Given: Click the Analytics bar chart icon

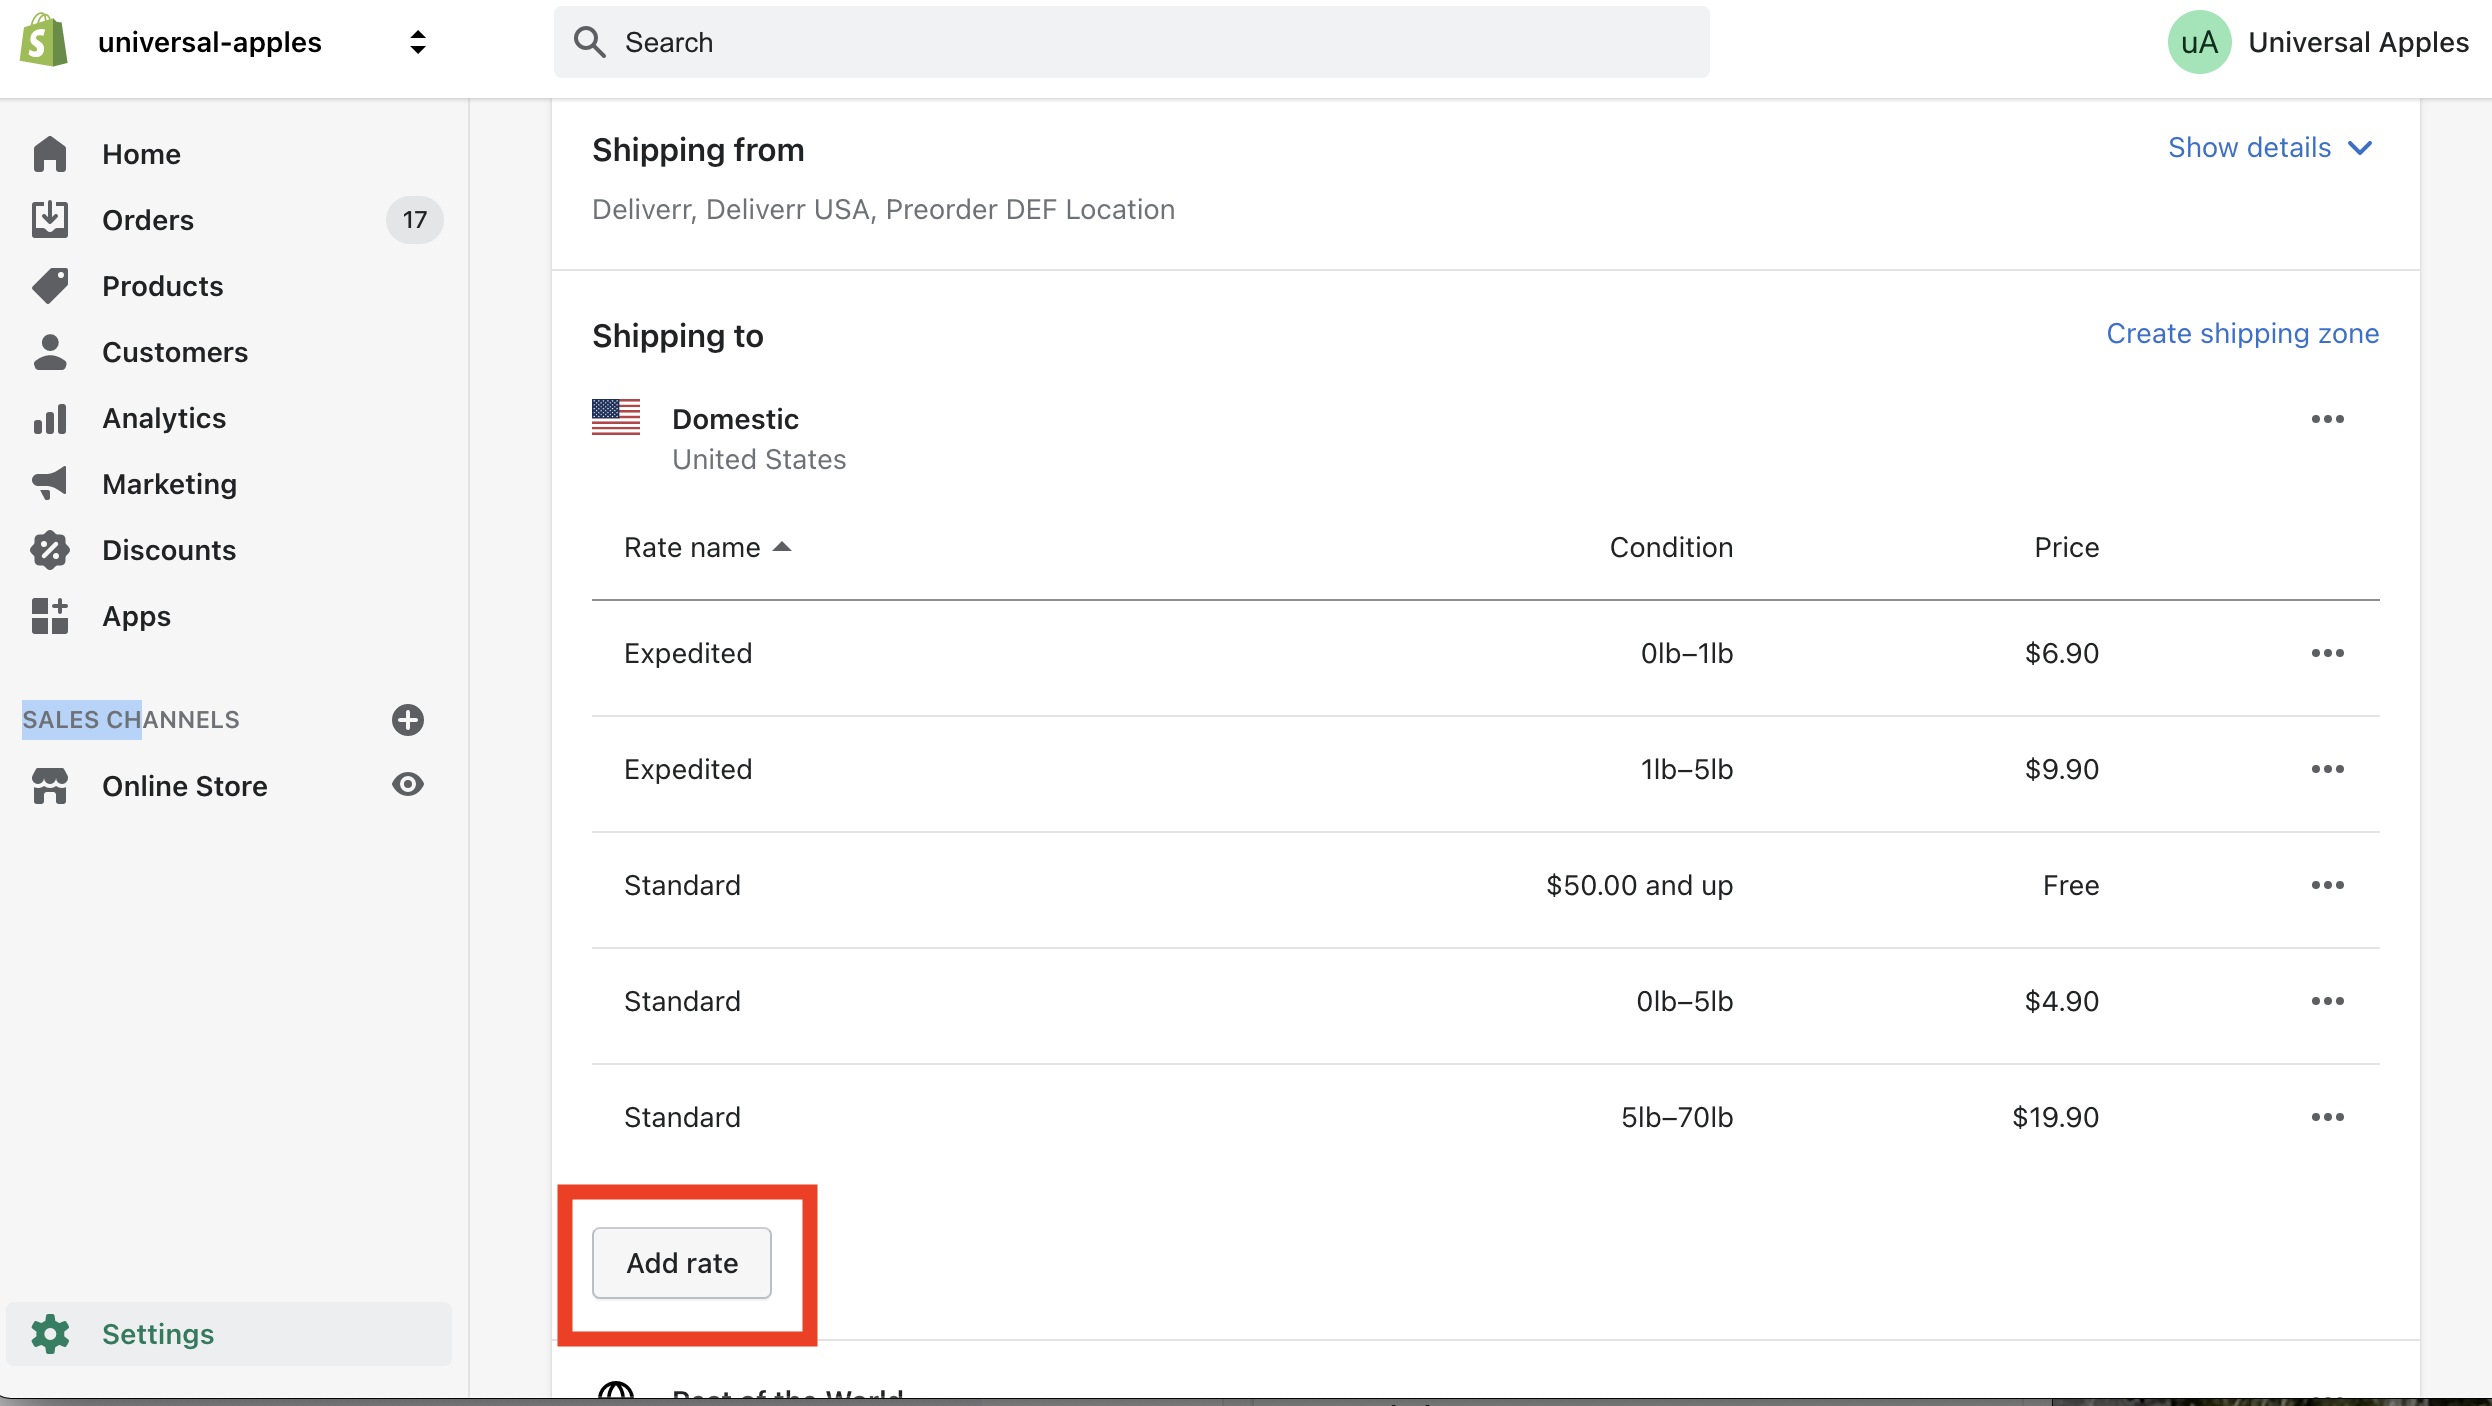Looking at the screenshot, I should coord(50,418).
